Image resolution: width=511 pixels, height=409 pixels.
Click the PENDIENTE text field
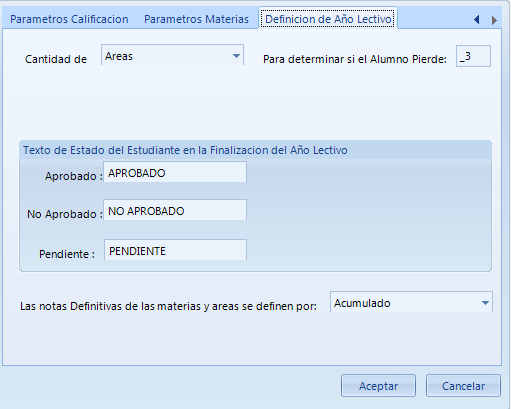175,250
